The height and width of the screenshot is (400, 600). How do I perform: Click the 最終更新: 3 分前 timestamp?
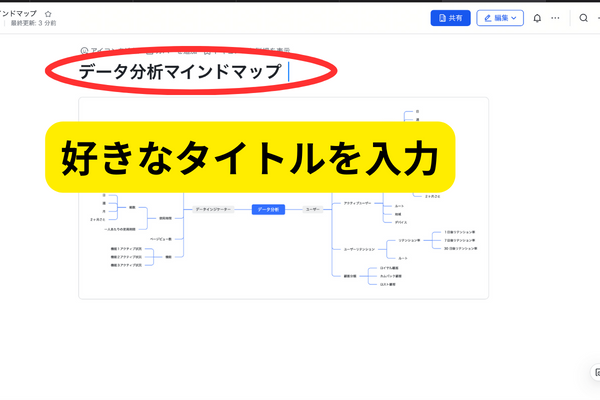pyautogui.click(x=33, y=23)
